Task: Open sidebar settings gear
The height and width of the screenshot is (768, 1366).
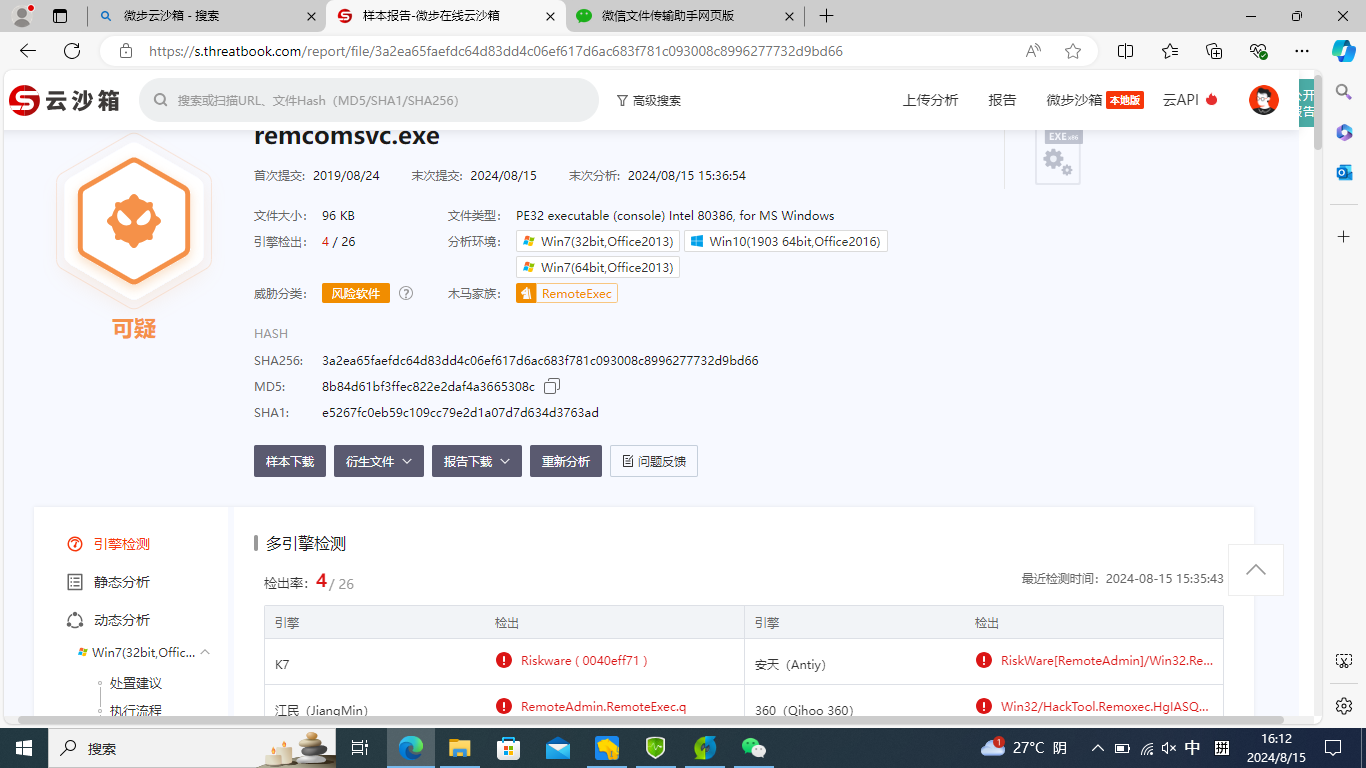Action: click(1344, 706)
